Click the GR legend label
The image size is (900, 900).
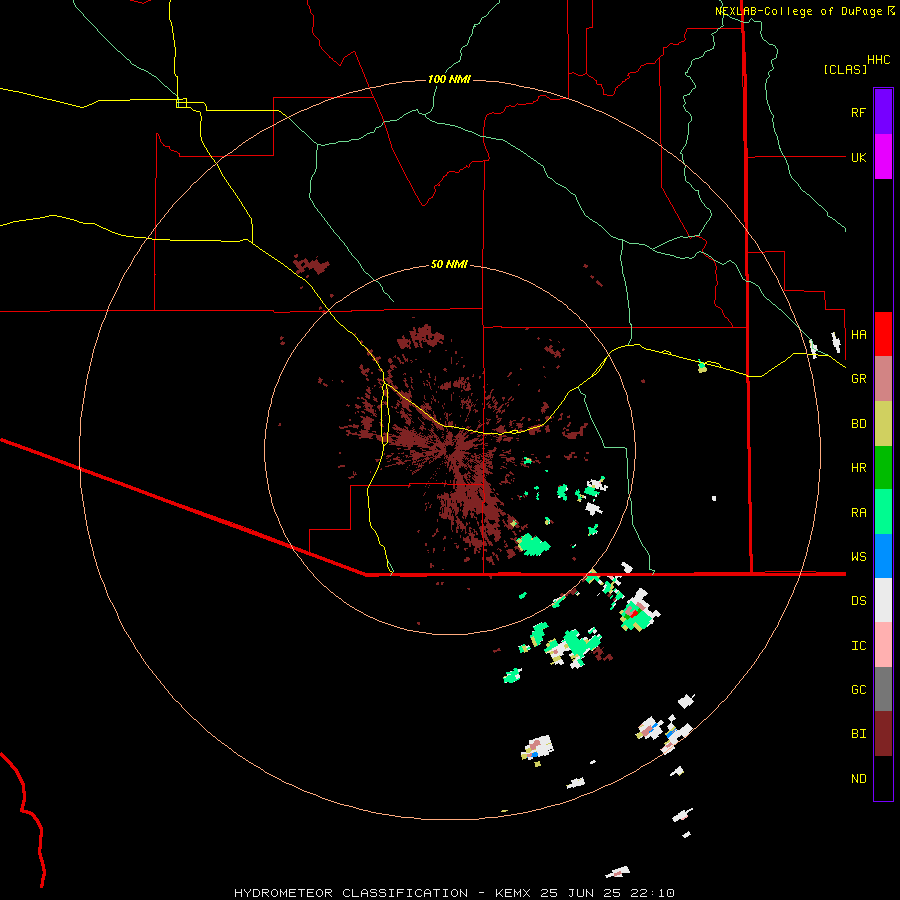pyautogui.click(x=858, y=379)
